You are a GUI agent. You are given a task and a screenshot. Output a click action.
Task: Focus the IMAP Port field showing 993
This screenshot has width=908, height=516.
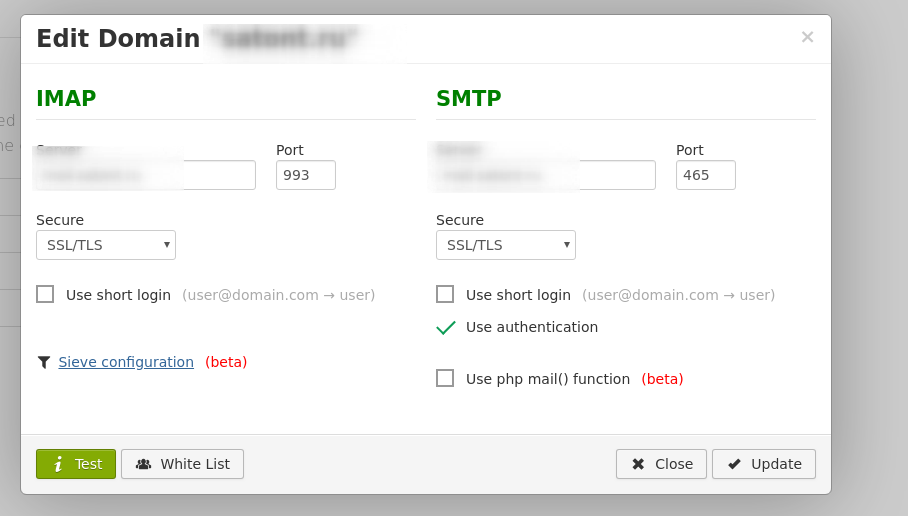pyautogui.click(x=306, y=175)
